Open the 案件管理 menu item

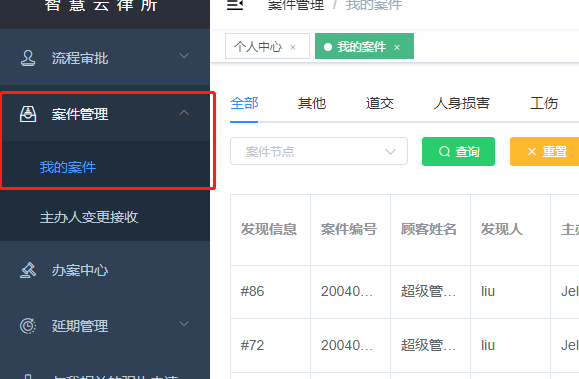coord(105,114)
